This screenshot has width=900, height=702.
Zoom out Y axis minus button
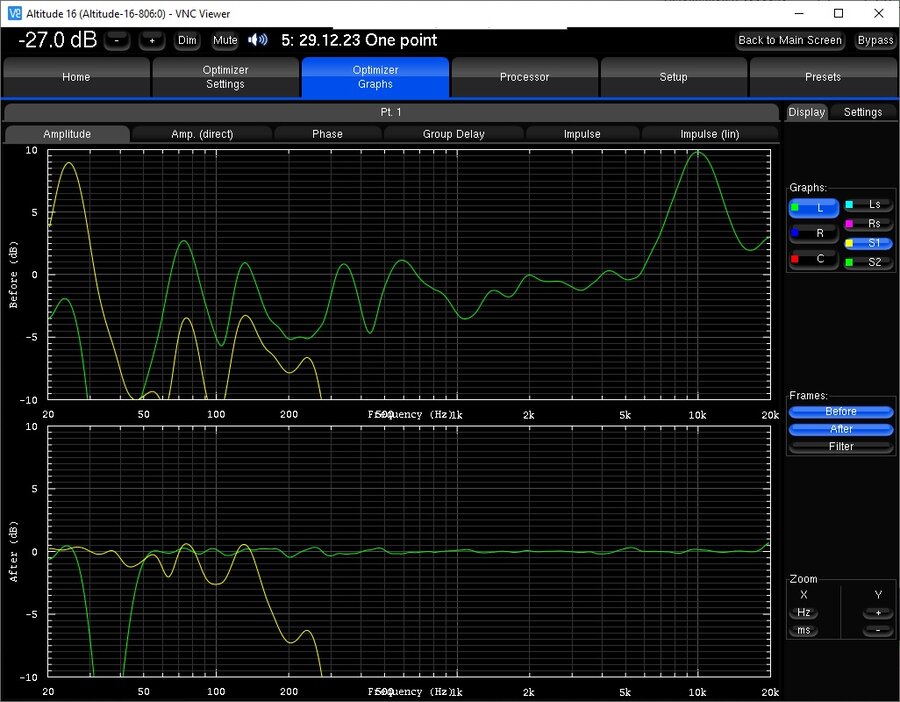point(878,630)
